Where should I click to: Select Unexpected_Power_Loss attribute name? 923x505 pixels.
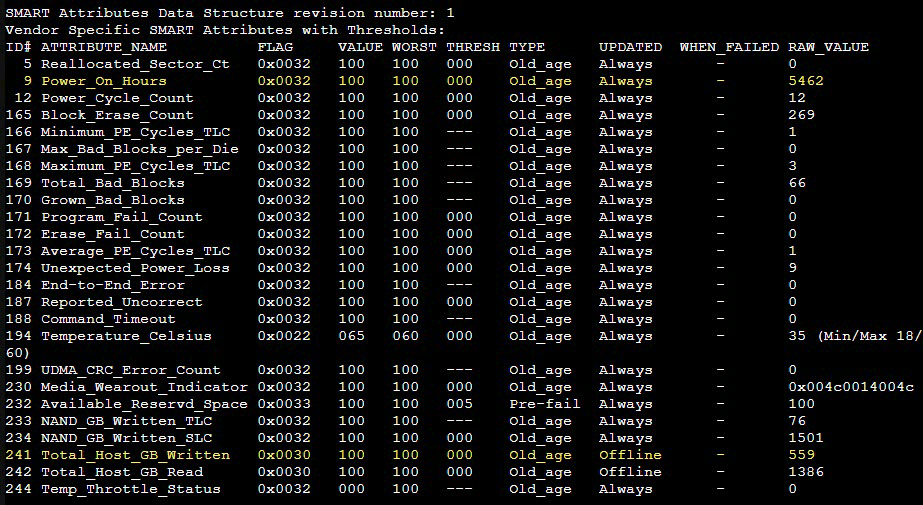(x=135, y=269)
